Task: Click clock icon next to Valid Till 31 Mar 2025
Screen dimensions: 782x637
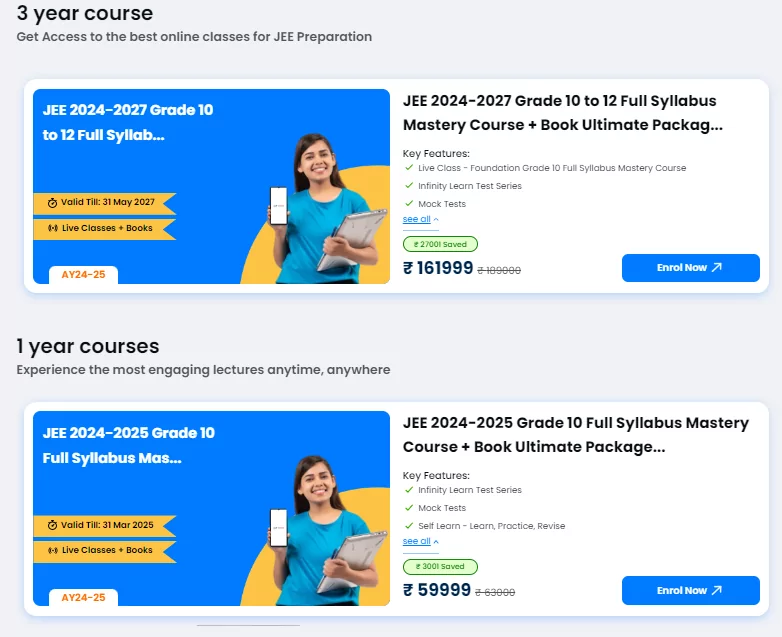Action: coord(52,525)
